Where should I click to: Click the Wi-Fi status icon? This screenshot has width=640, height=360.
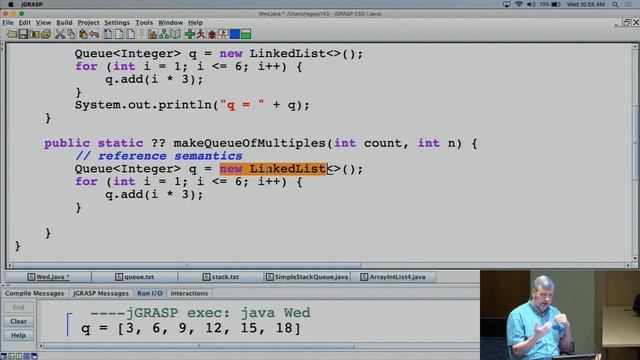click(x=519, y=4)
